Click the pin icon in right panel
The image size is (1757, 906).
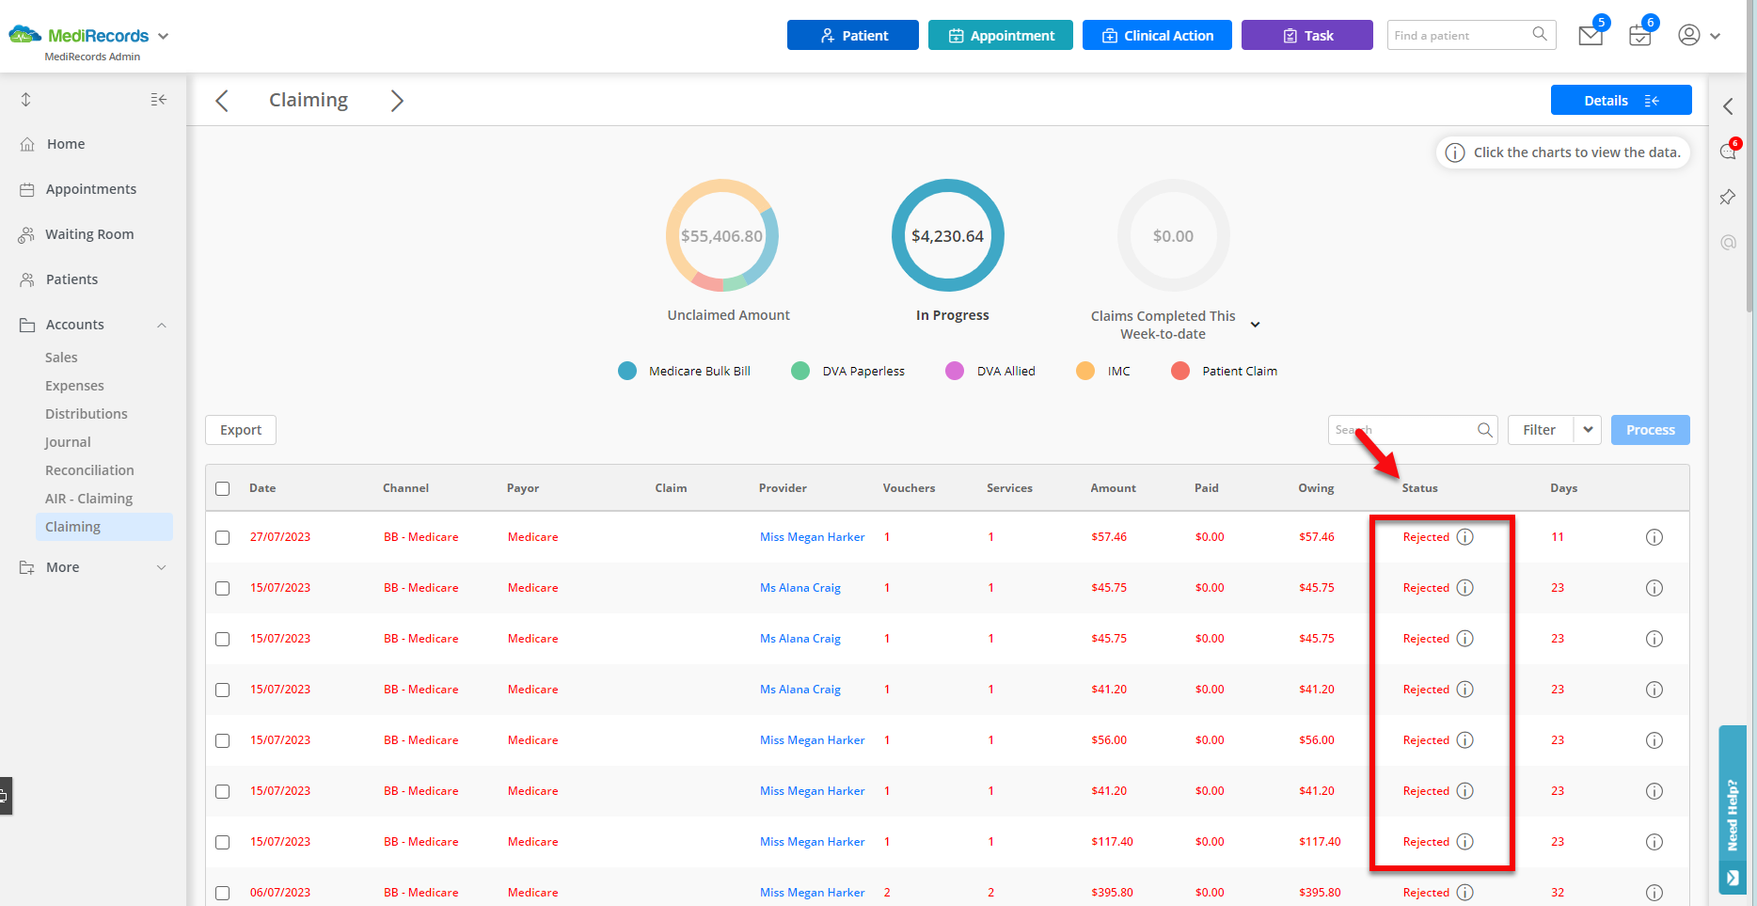pos(1728,198)
